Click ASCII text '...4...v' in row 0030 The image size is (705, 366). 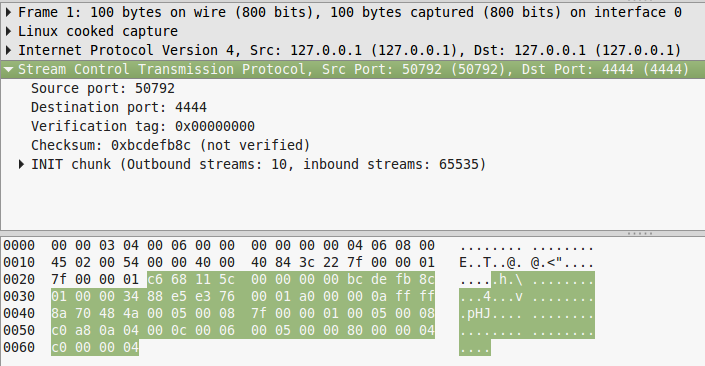click(491, 297)
